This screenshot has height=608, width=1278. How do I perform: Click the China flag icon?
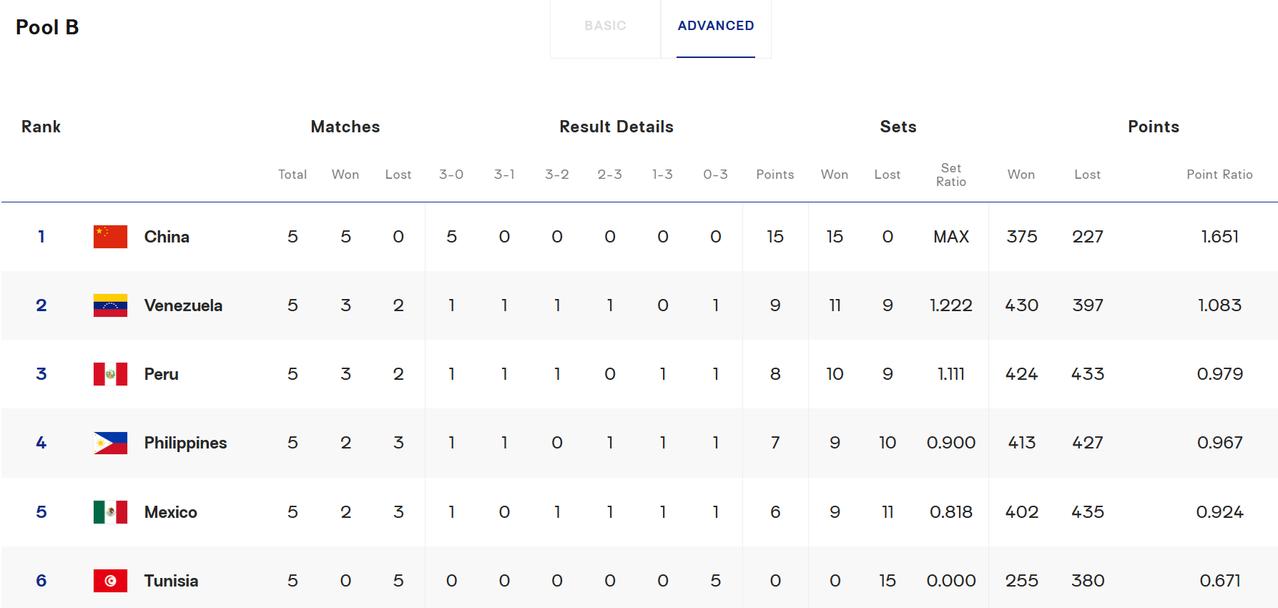pyautogui.click(x=110, y=237)
